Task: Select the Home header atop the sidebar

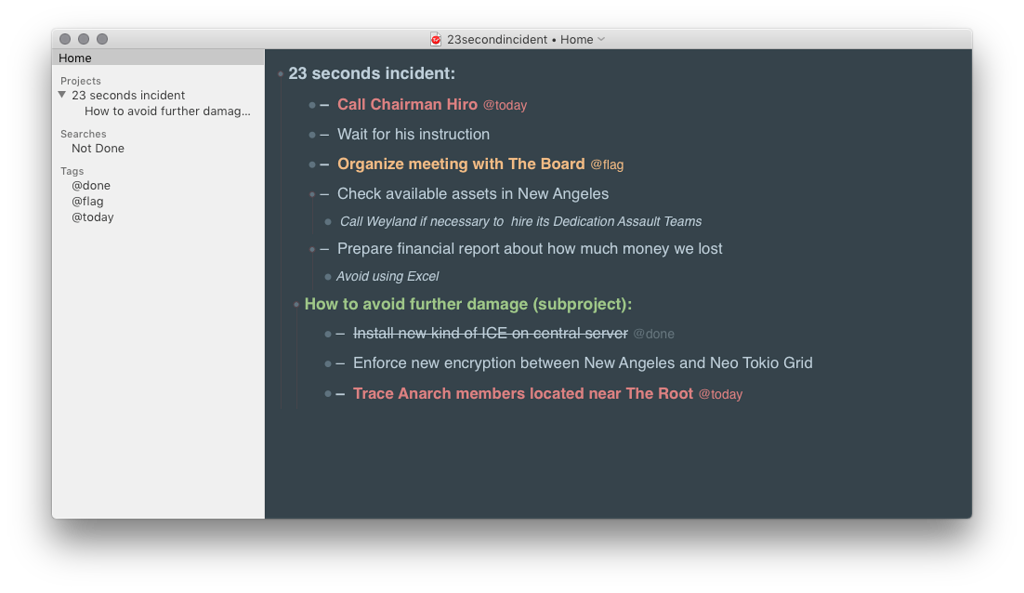Action: [x=75, y=58]
